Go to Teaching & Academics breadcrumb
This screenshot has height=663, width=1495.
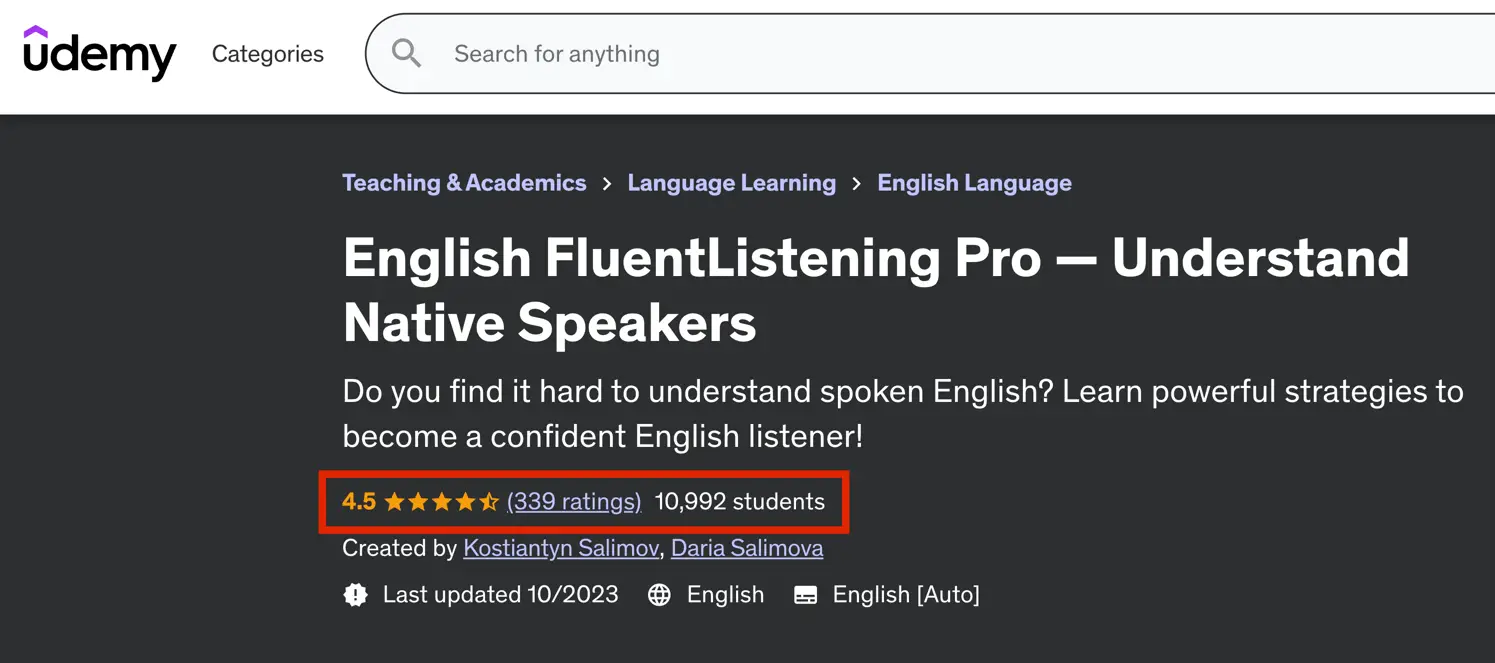point(464,183)
